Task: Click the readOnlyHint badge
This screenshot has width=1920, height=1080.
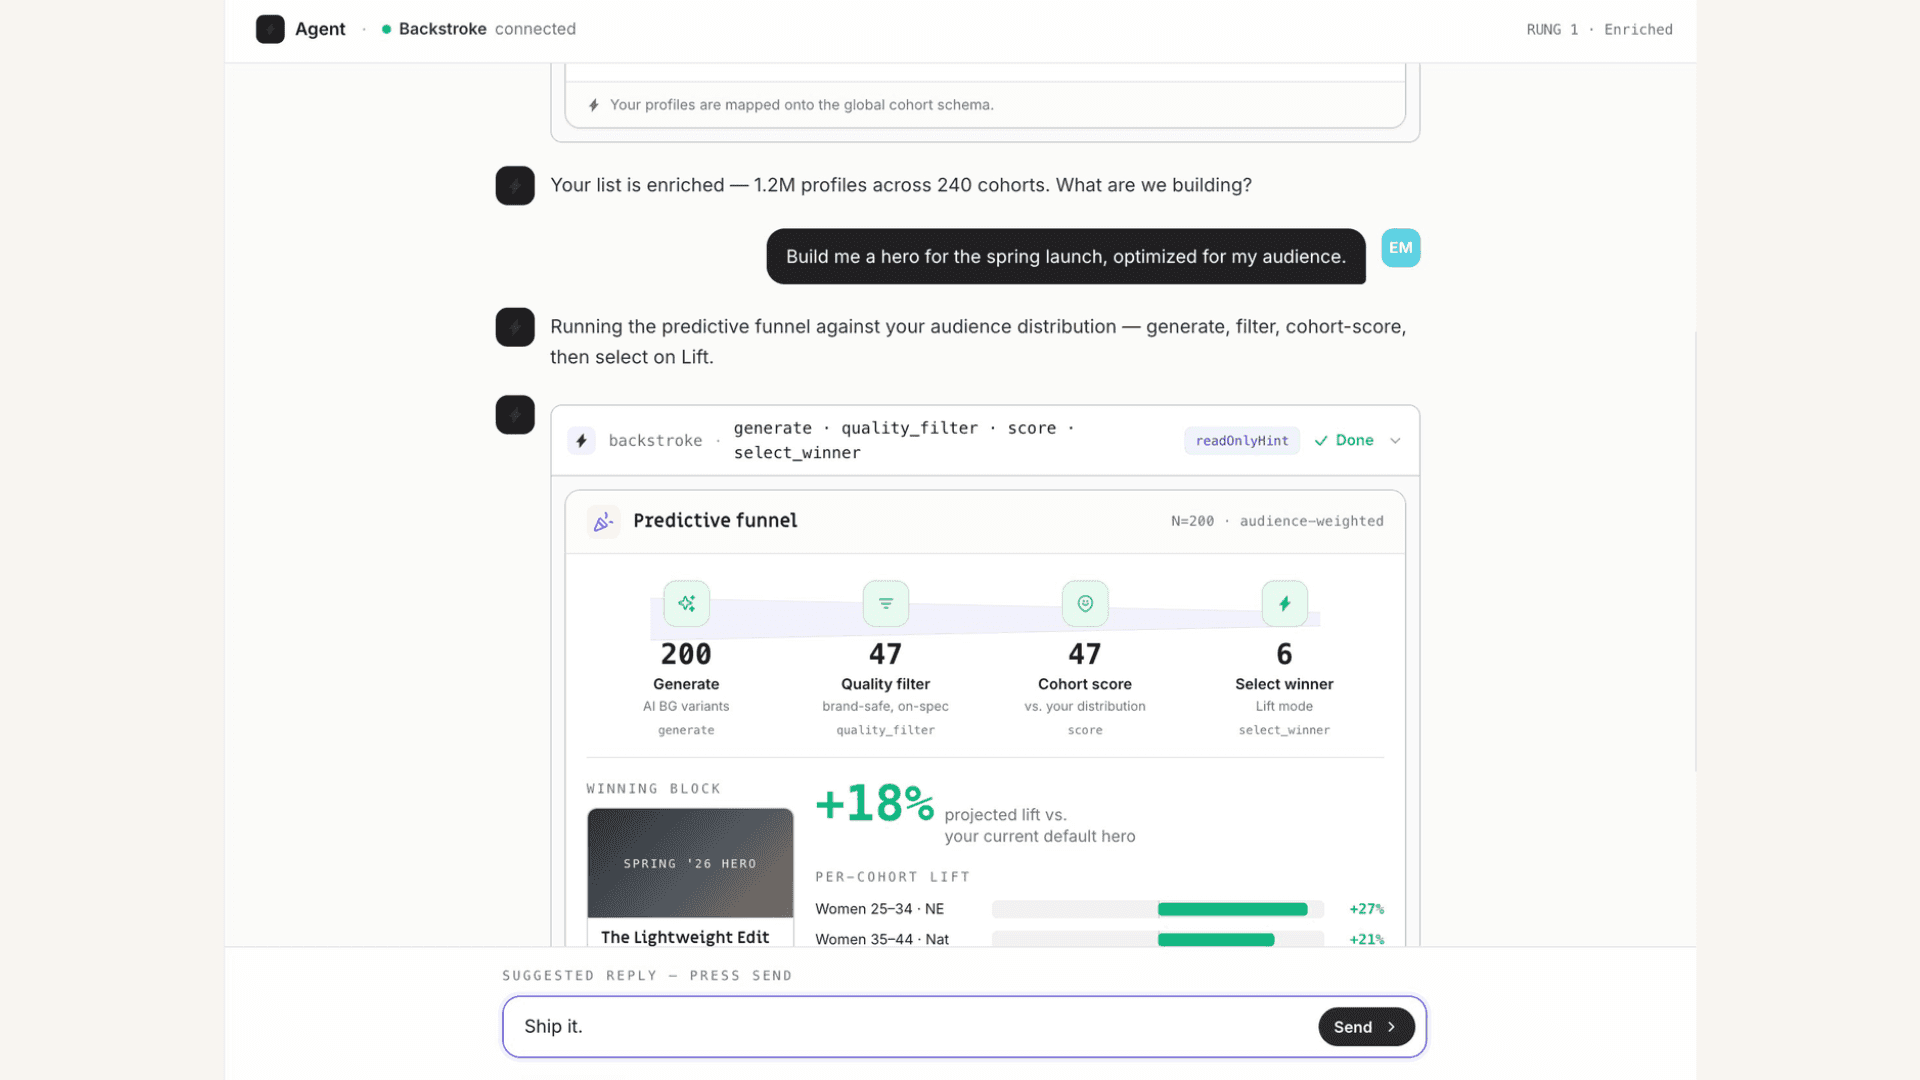Action: [1242, 441]
